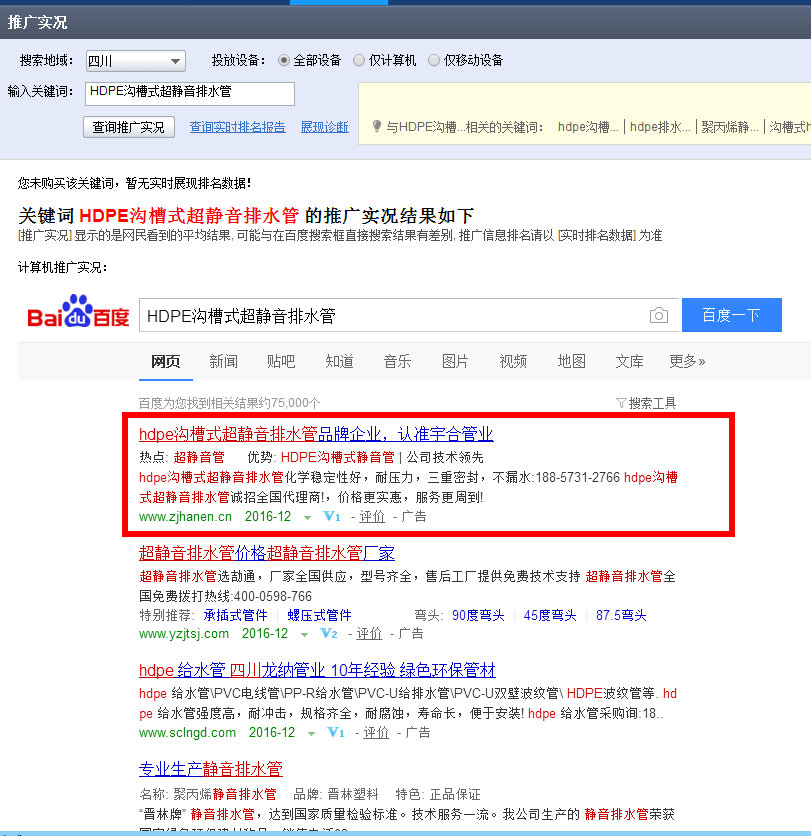
Task: Click V1 badge next to www.sclngd.com
Action: [x=336, y=732]
